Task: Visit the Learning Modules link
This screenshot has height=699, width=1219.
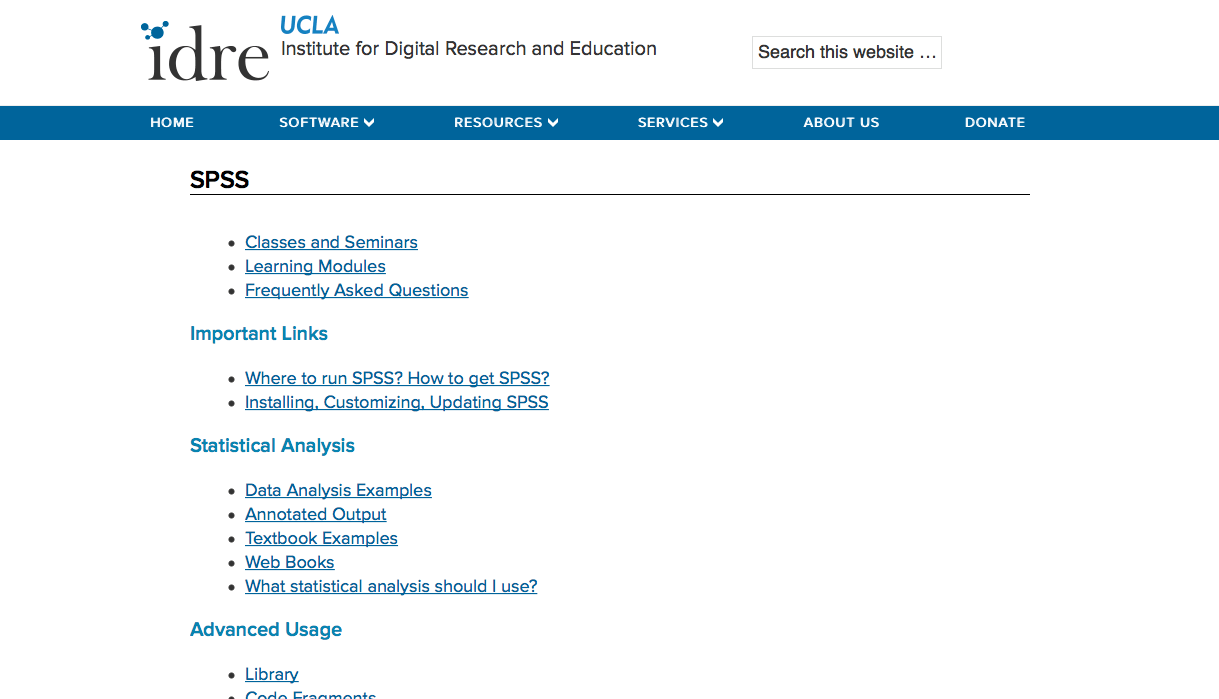Action: 315,266
